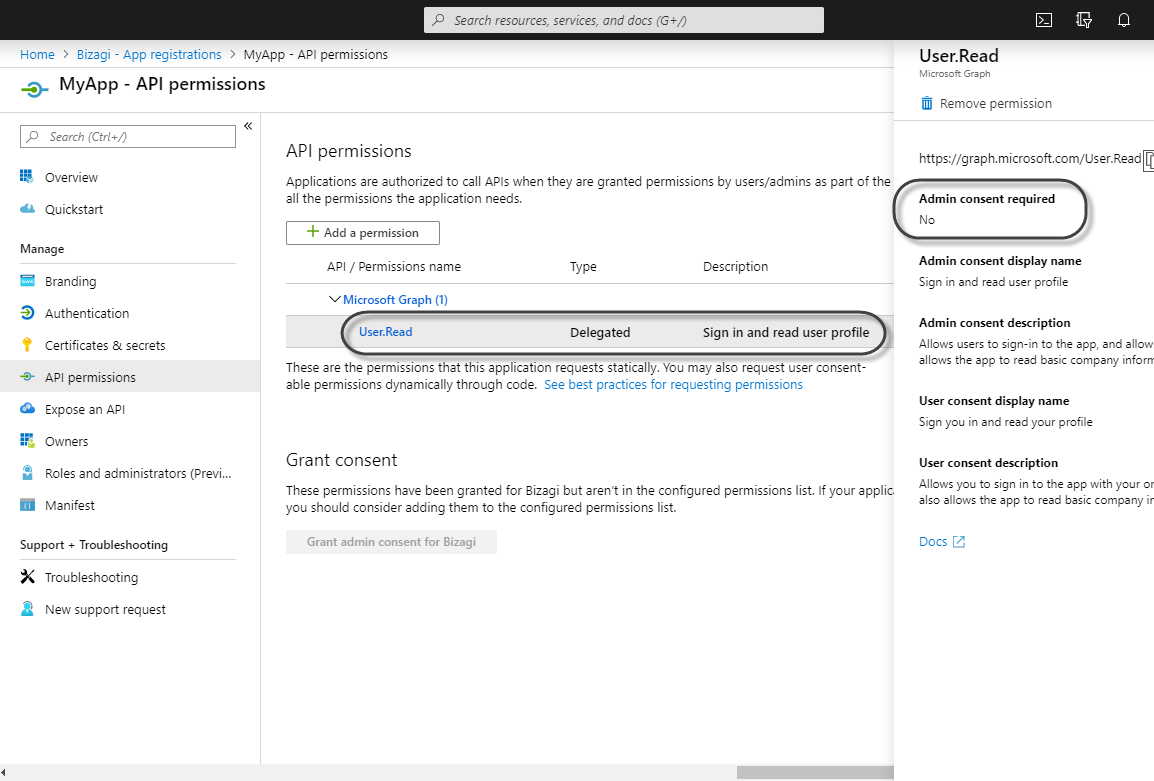Click Remove permission in User.Read panel
This screenshot has height=781, width=1154.
tap(986, 104)
